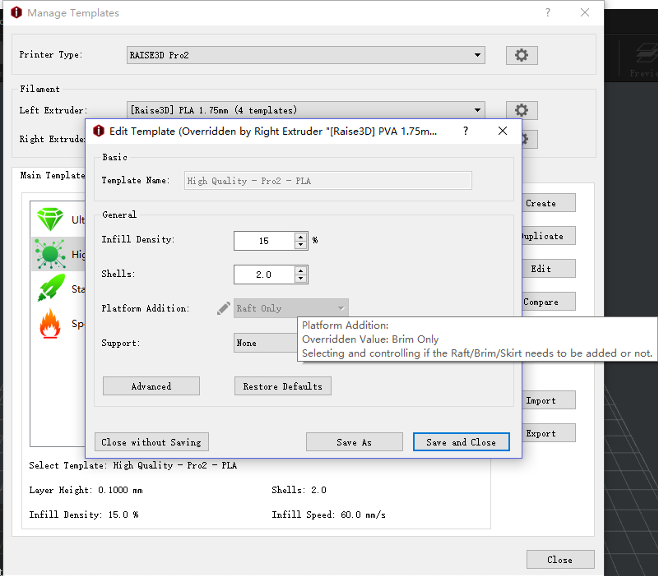Click the 'Layer Height: 0.1000 mm' text
Image resolution: width=658 pixels, height=576 pixels.
(86, 490)
